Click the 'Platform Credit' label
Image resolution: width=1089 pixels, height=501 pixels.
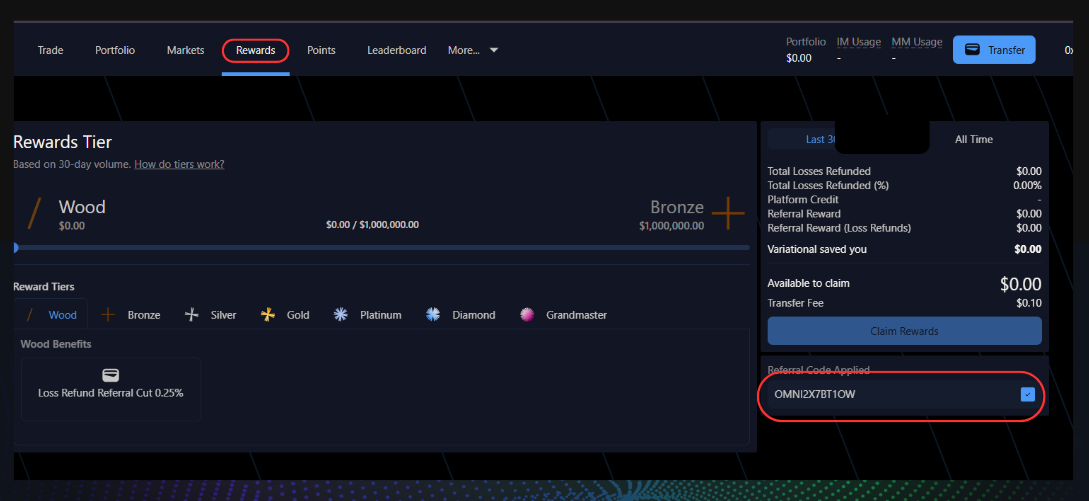point(803,199)
